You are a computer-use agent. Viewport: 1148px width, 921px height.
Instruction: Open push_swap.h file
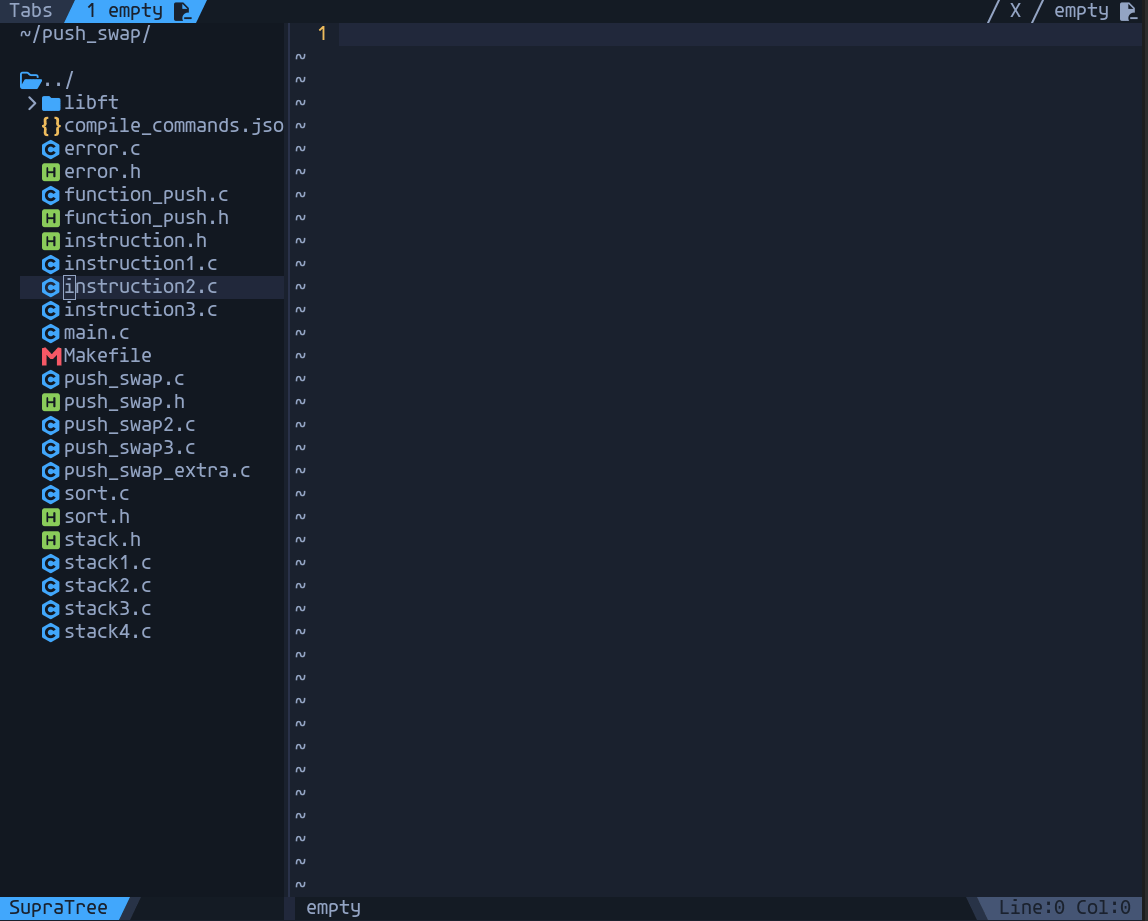pos(124,402)
